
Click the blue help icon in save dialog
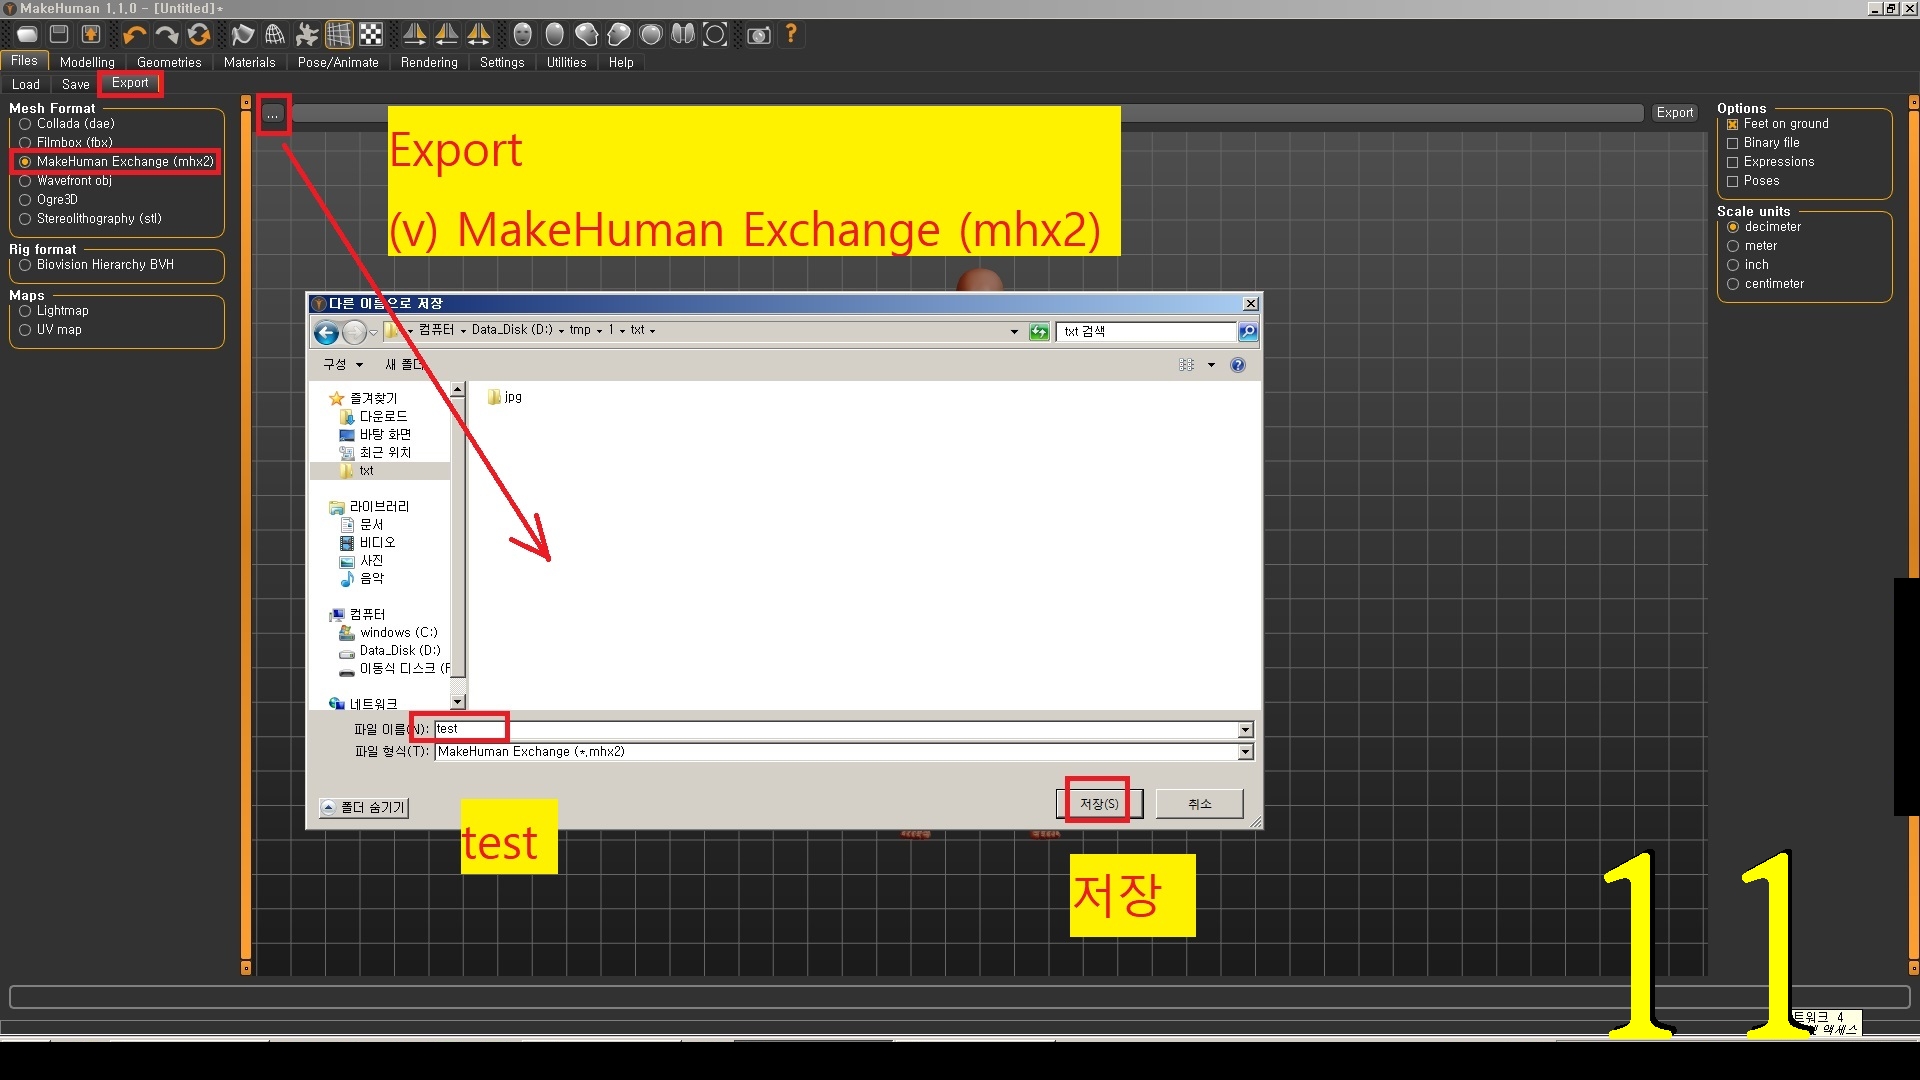tap(1238, 365)
